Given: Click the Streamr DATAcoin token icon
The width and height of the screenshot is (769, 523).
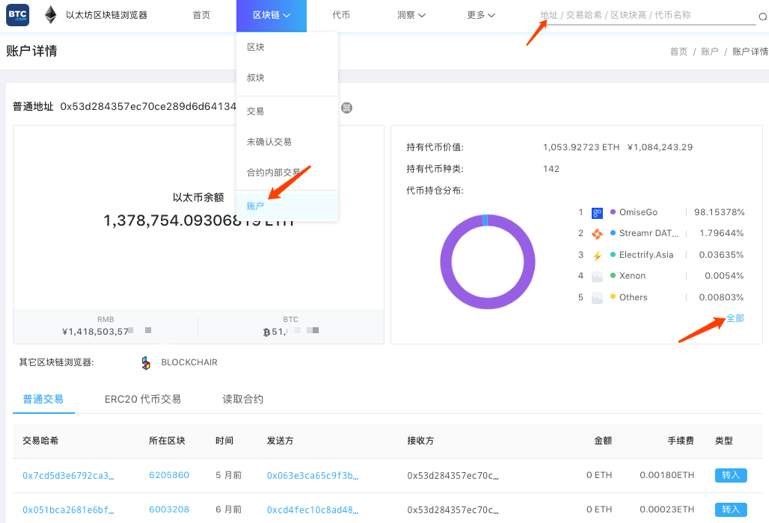Looking at the screenshot, I should 597,234.
